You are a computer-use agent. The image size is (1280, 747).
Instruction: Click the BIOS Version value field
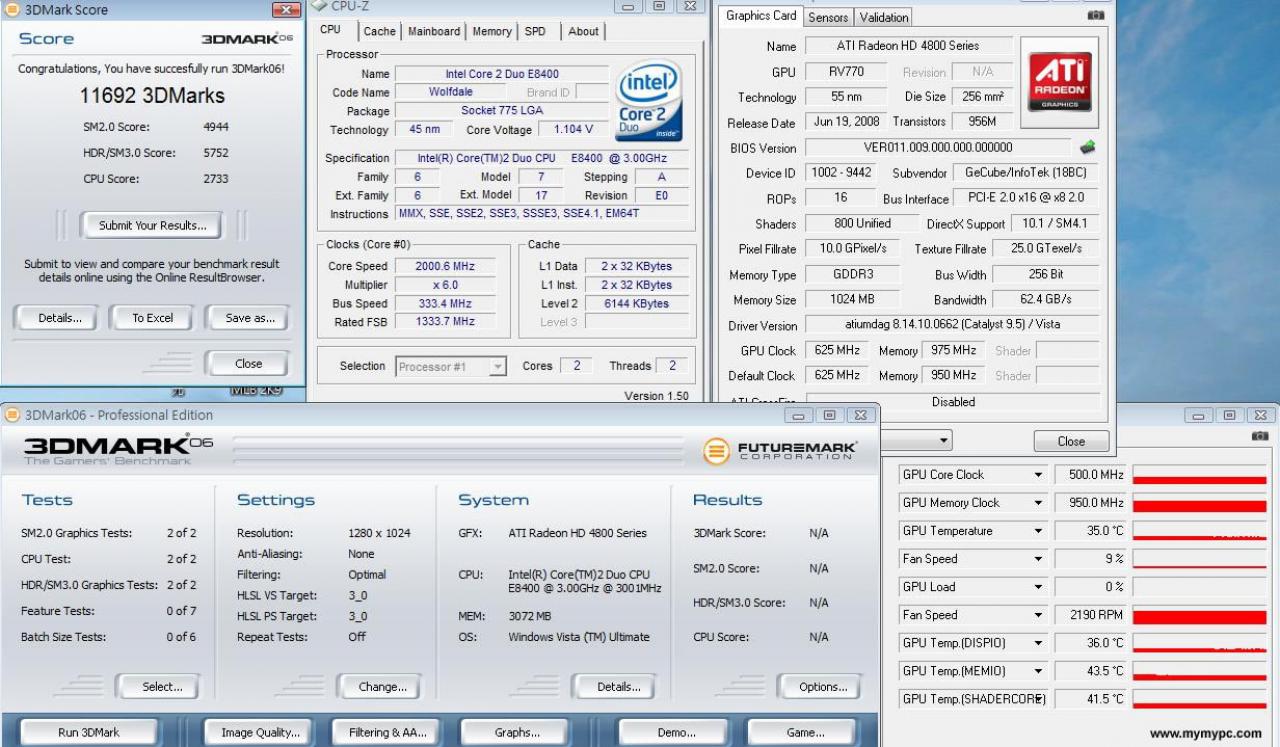937,148
